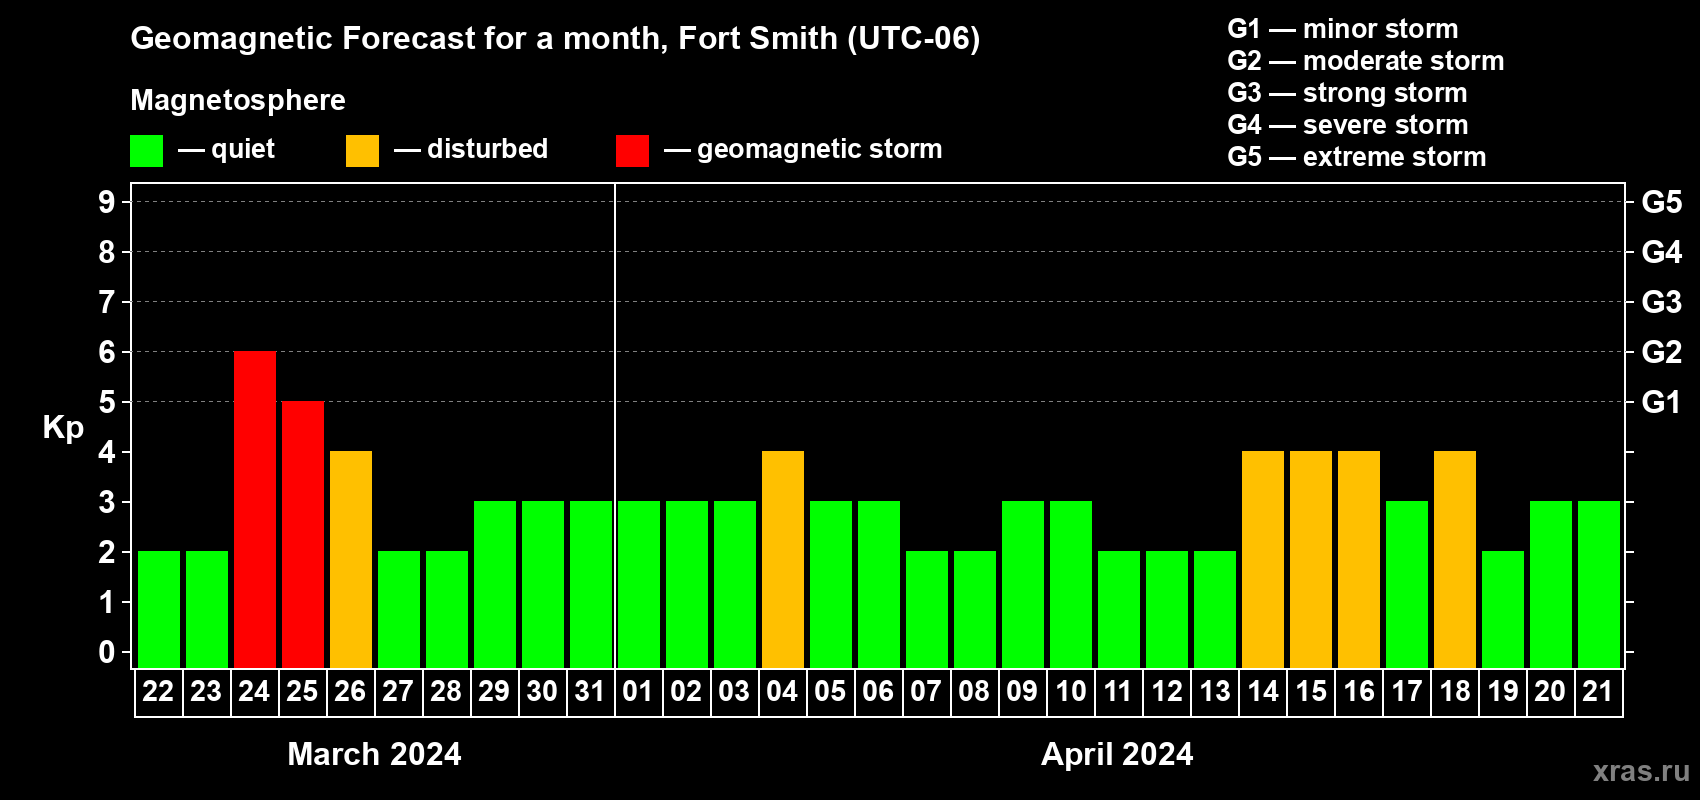Click date label 24 on the axis
Viewport: 1700px width, 800px height.
click(x=254, y=692)
